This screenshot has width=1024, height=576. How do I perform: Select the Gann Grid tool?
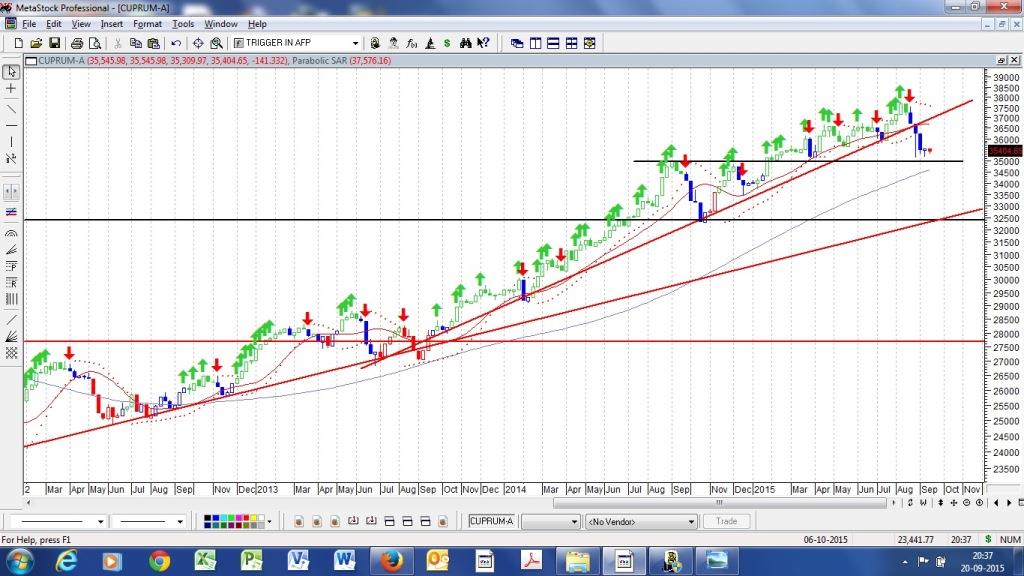click(11, 353)
